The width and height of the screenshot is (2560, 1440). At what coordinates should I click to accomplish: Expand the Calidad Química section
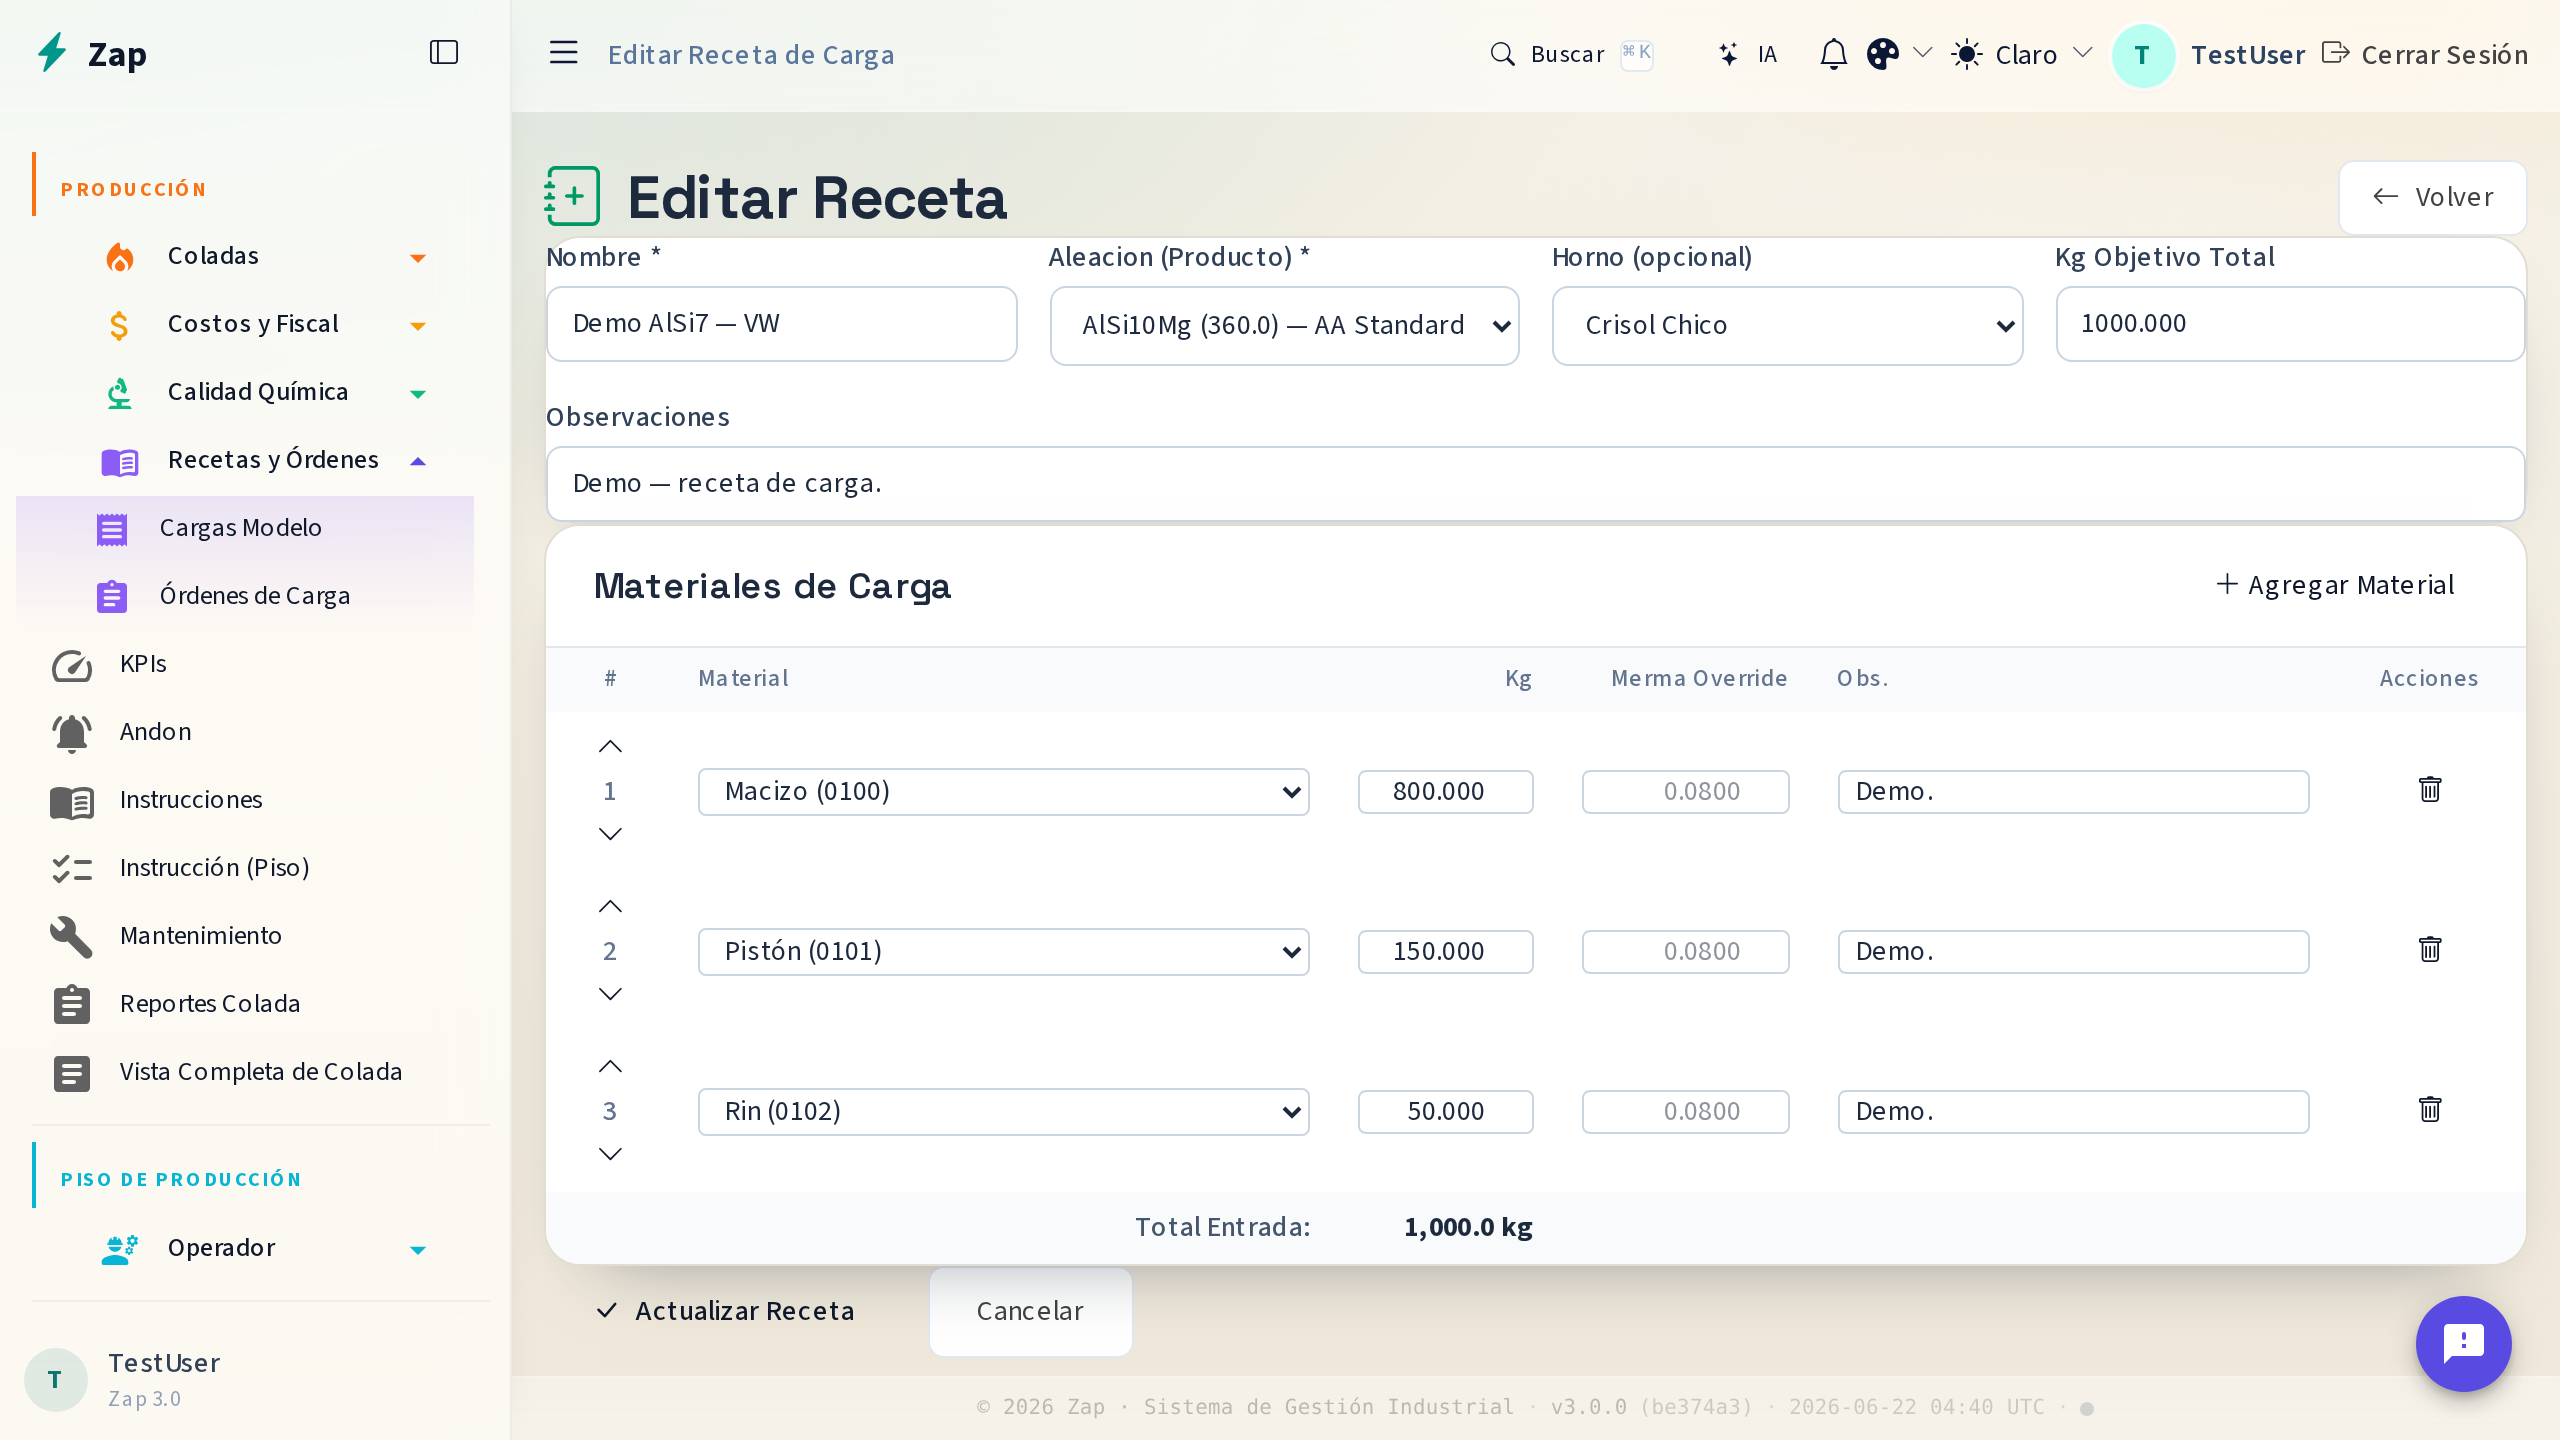[266, 392]
